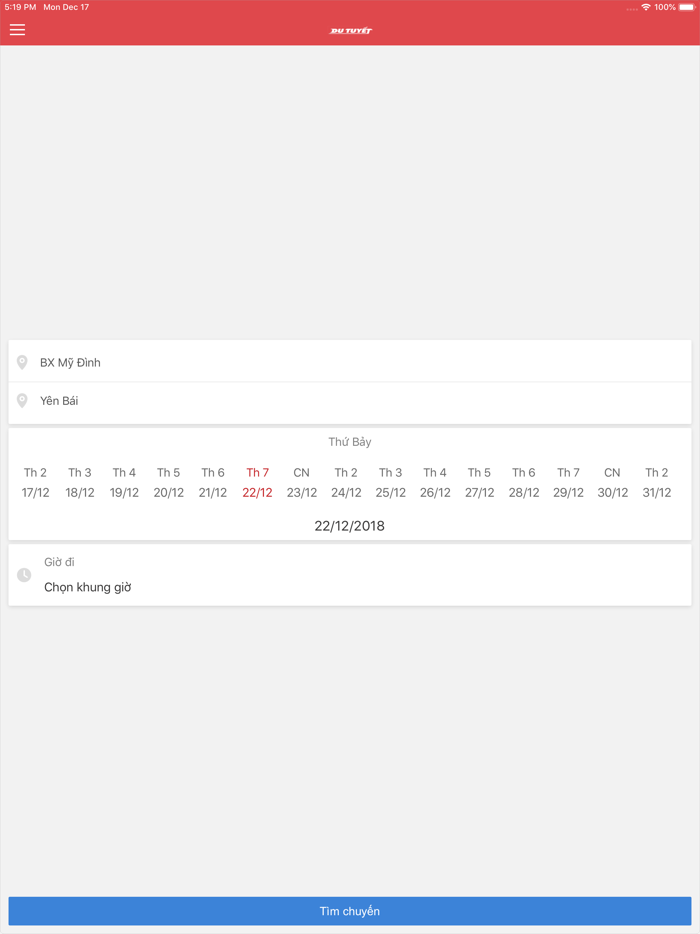Tap the clock icon beside Giờ đi

pyautogui.click(x=24, y=575)
